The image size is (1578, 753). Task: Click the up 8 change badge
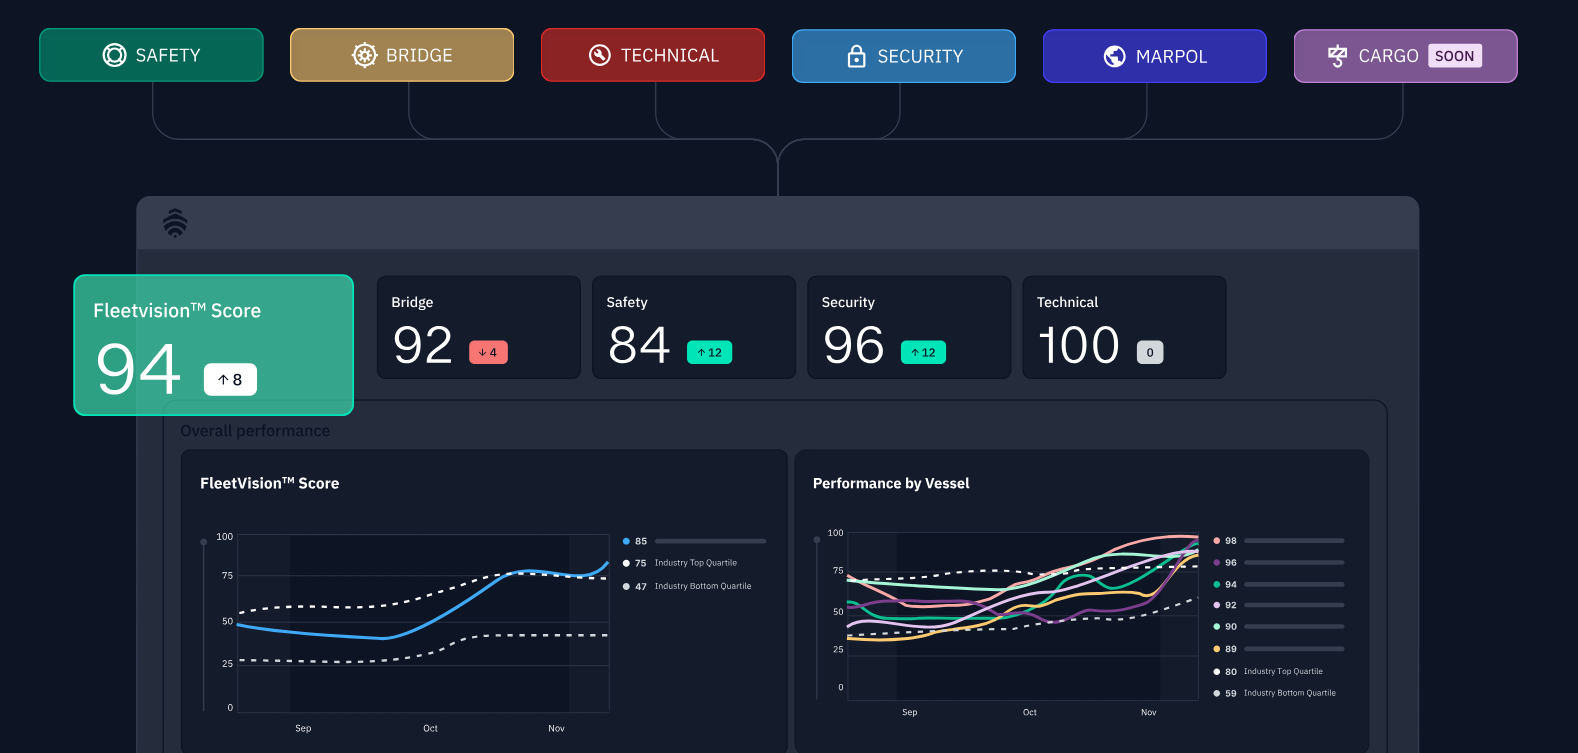click(x=230, y=379)
